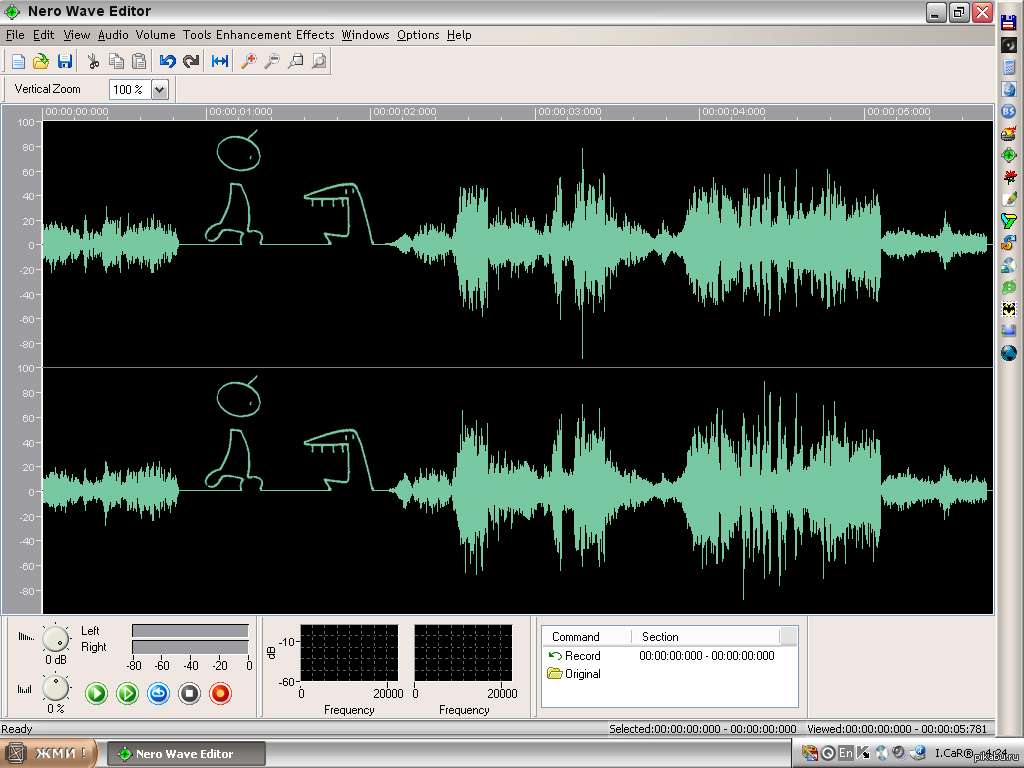Click the Zoom In magnifier icon
This screenshot has width=1024, height=768.
[x=248, y=61]
